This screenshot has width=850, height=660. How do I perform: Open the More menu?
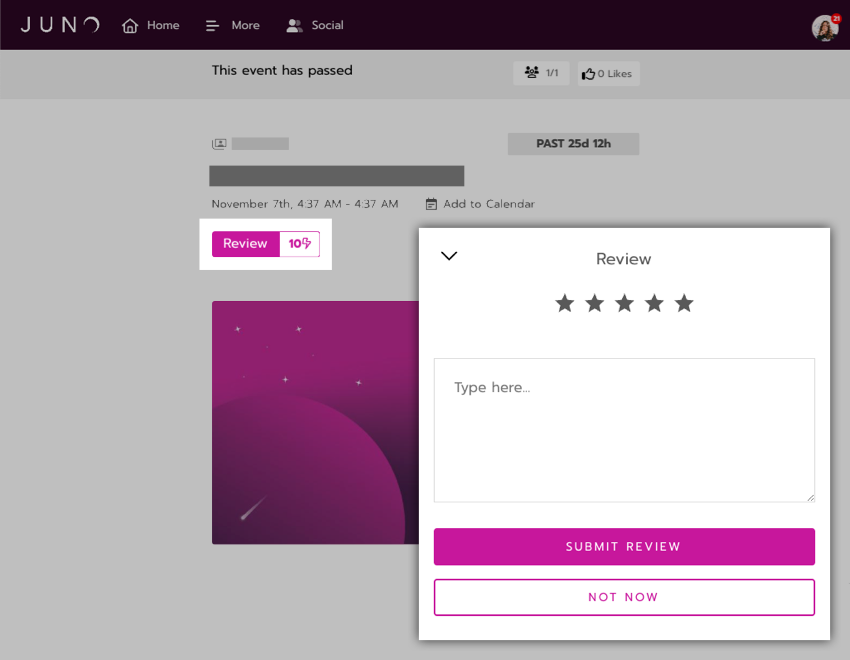233,25
